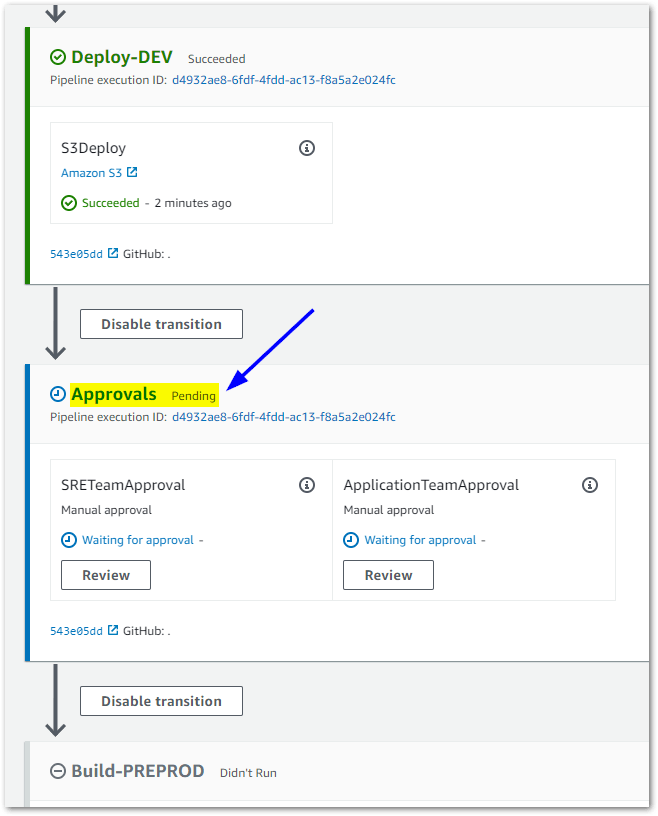
Task: Click external link icon beside Amazon S3
Action: point(132,173)
